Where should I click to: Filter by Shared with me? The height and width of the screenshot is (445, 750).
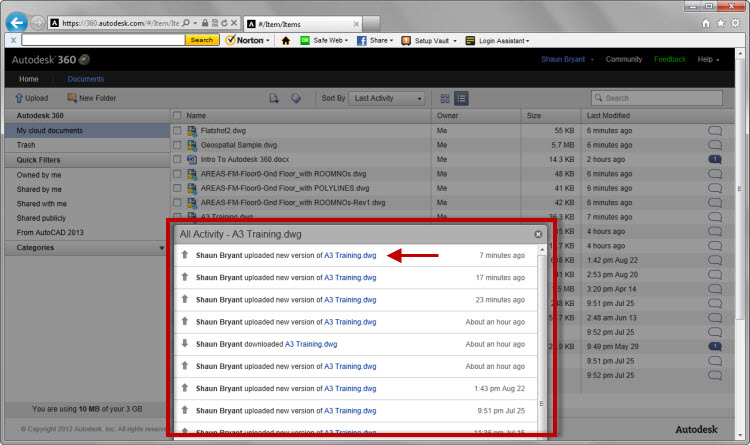(42, 204)
